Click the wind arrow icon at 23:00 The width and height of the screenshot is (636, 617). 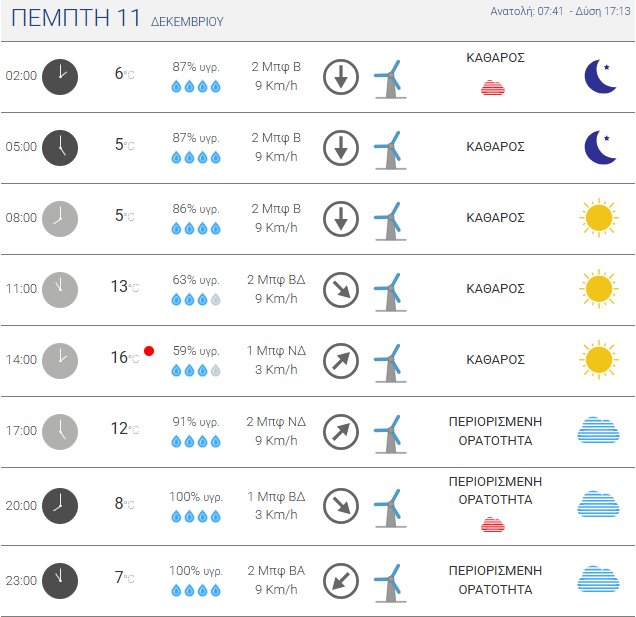click(x=341, y=580)
